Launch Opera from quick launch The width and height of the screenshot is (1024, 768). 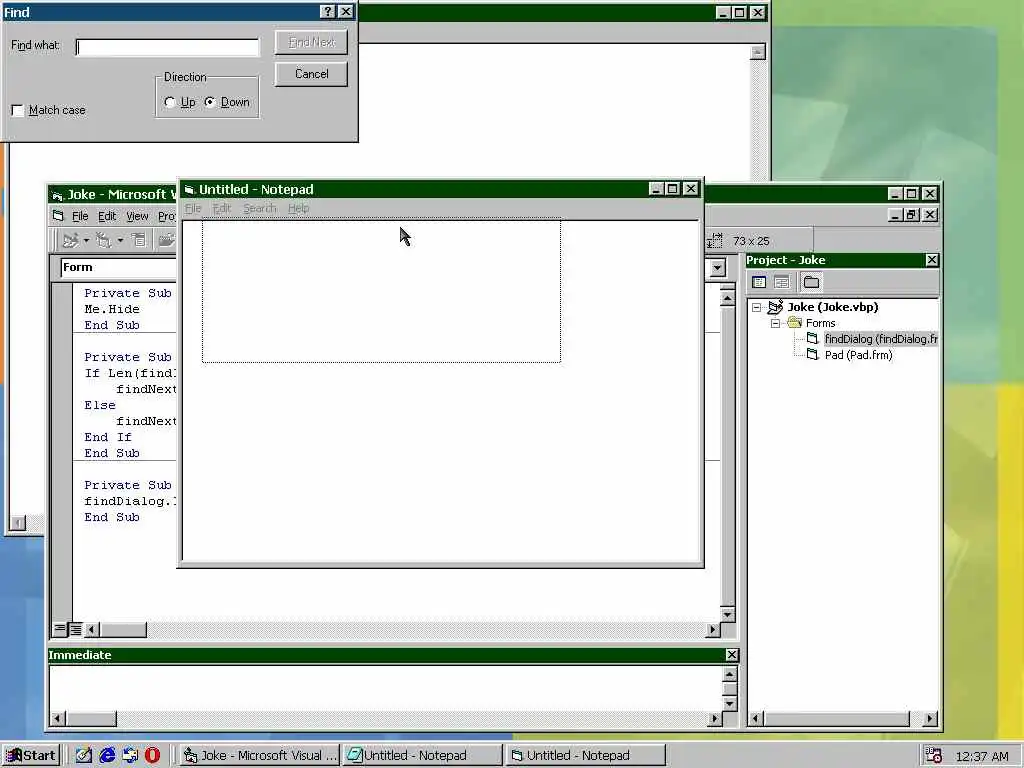tap(153, 755)
